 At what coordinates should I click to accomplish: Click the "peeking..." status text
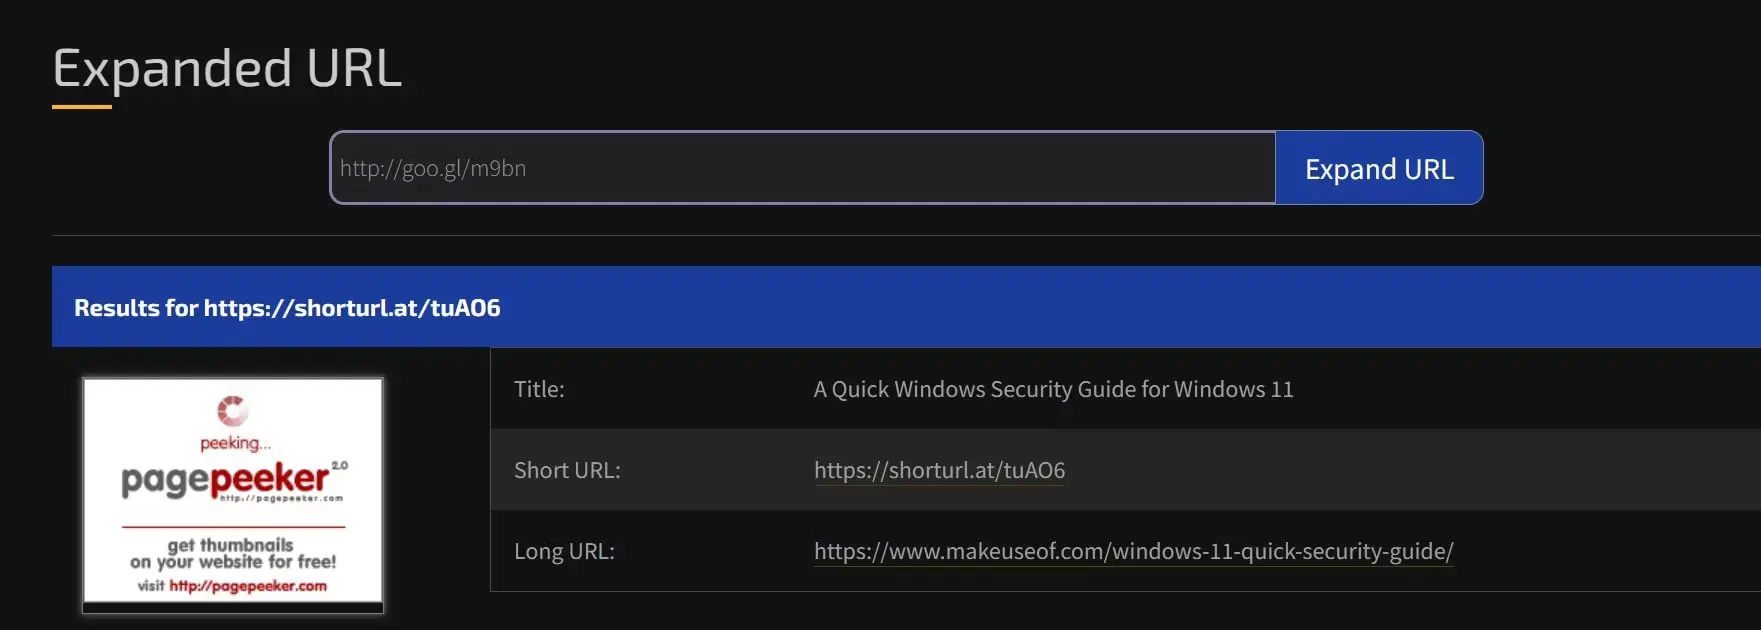tap(235, 443)
